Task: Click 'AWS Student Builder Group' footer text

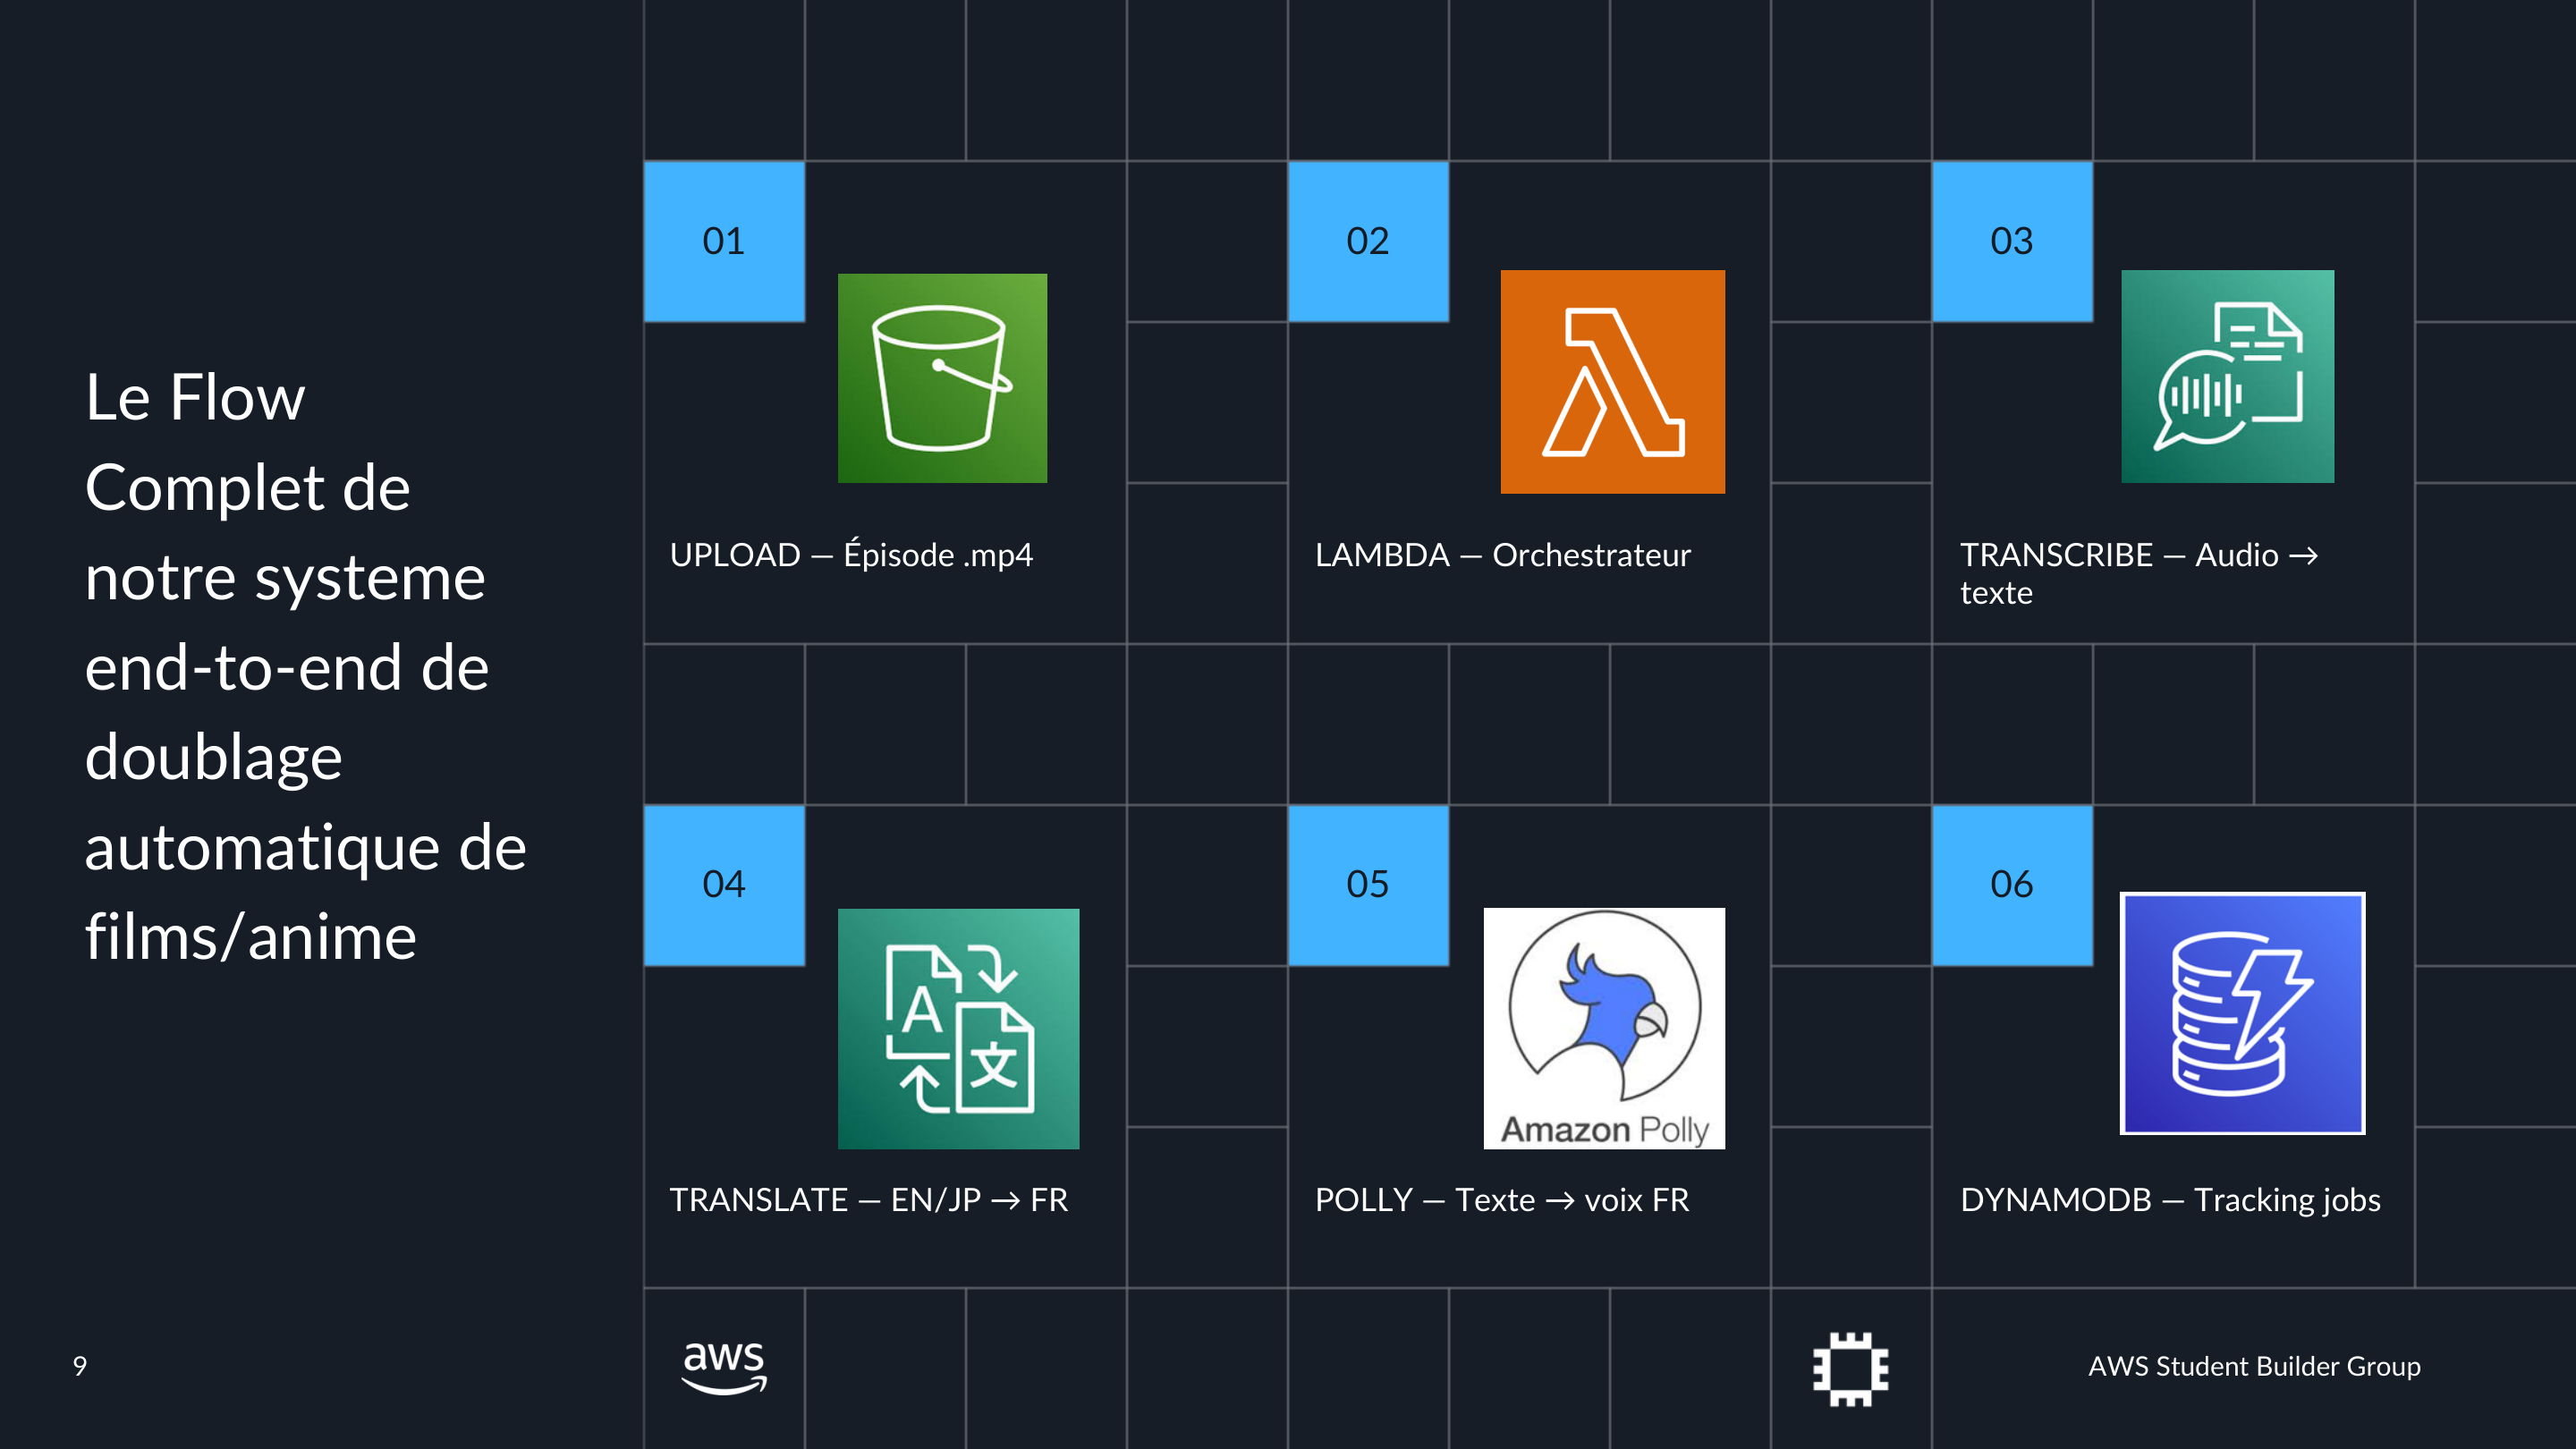Action: click(x=2254, y=1366)
